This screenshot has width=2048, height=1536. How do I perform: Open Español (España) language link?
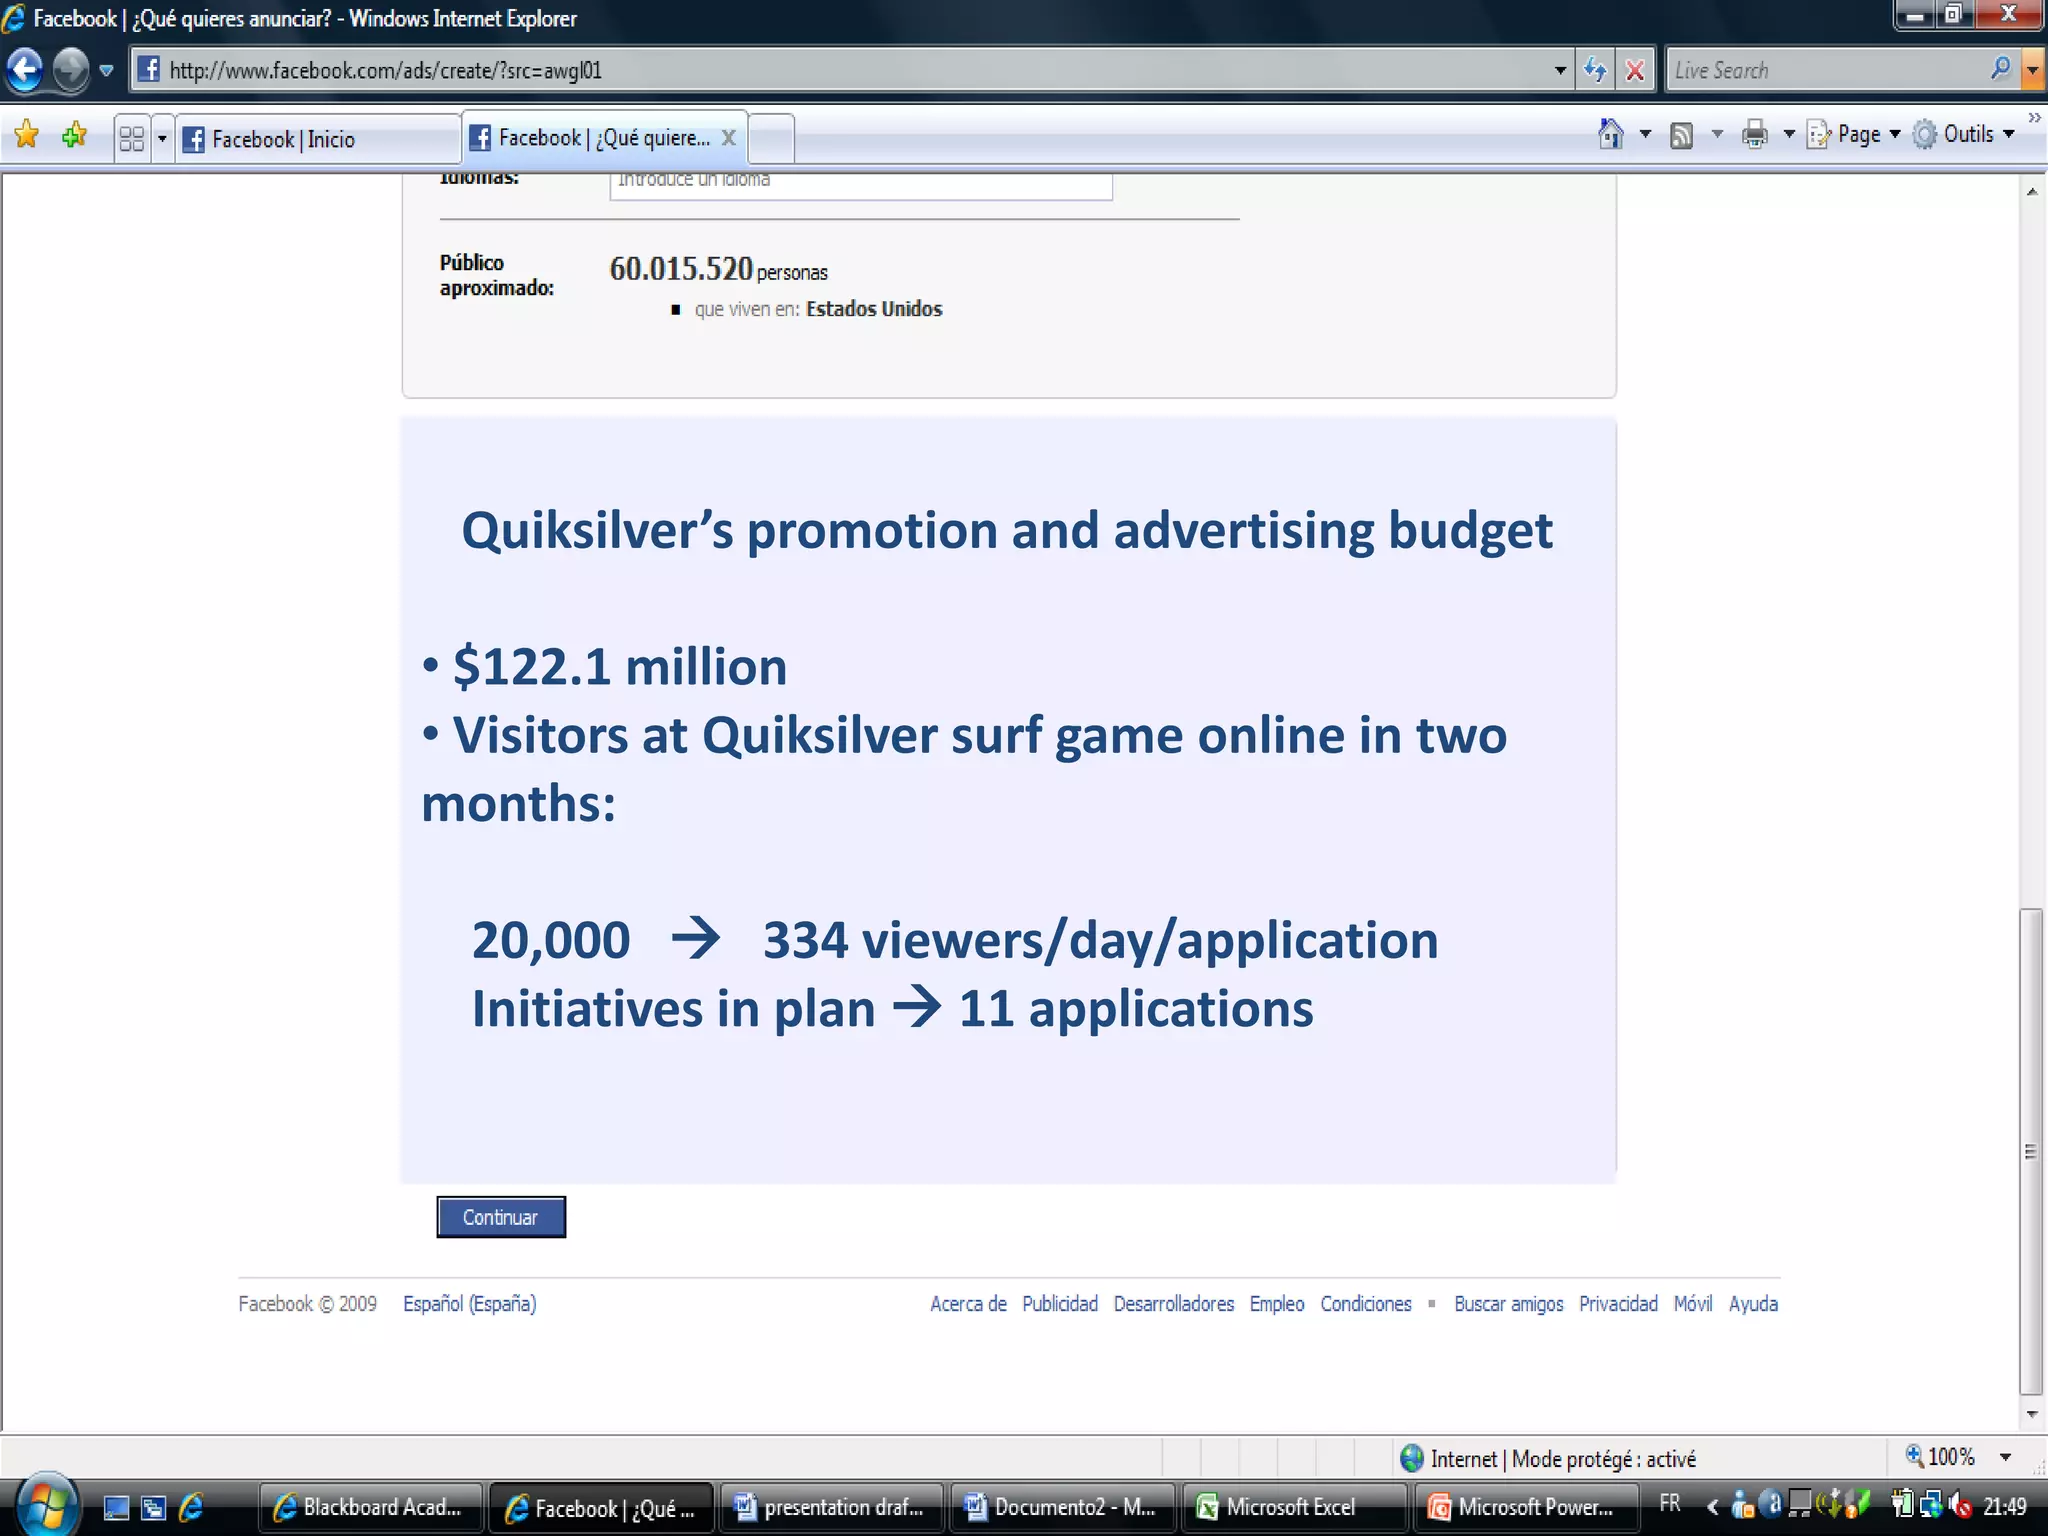(470, 1304)
